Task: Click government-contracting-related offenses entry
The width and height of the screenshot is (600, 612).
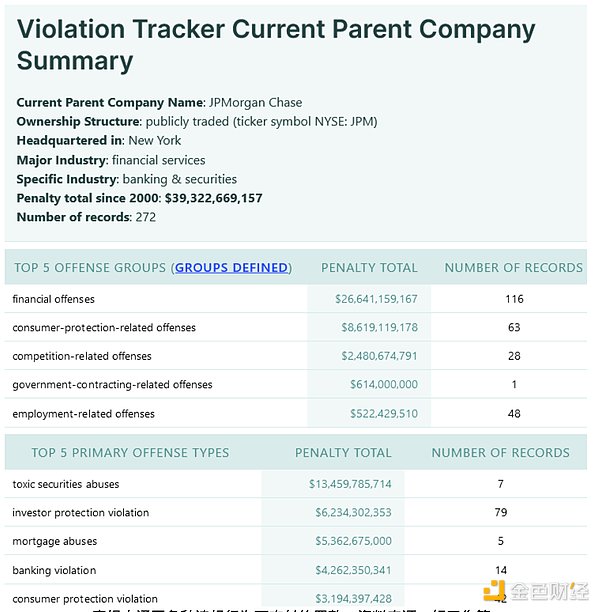Action: (112, 385)
